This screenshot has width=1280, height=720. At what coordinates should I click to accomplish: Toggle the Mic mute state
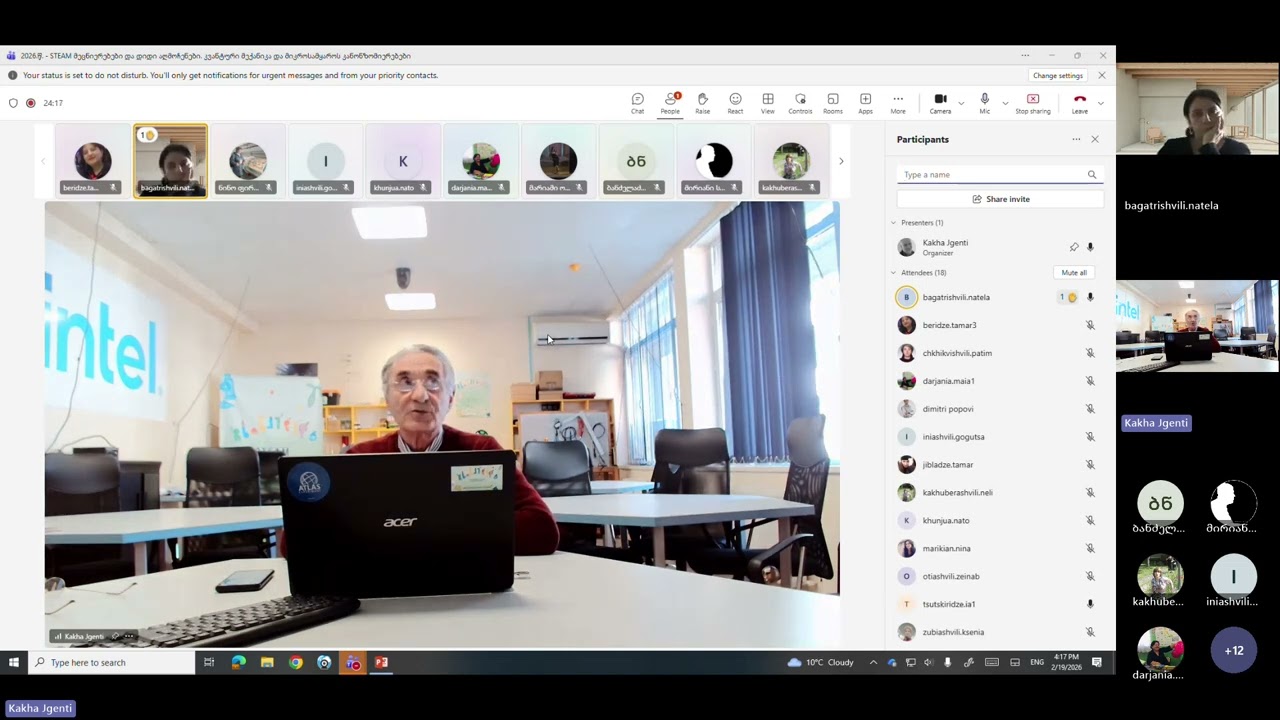[985, 103]
